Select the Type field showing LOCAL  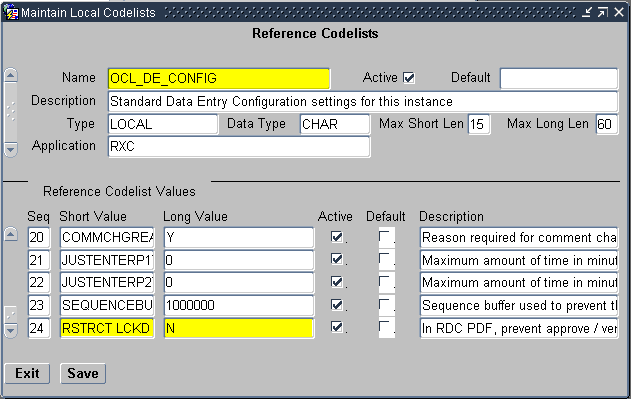tap(163, 124)
